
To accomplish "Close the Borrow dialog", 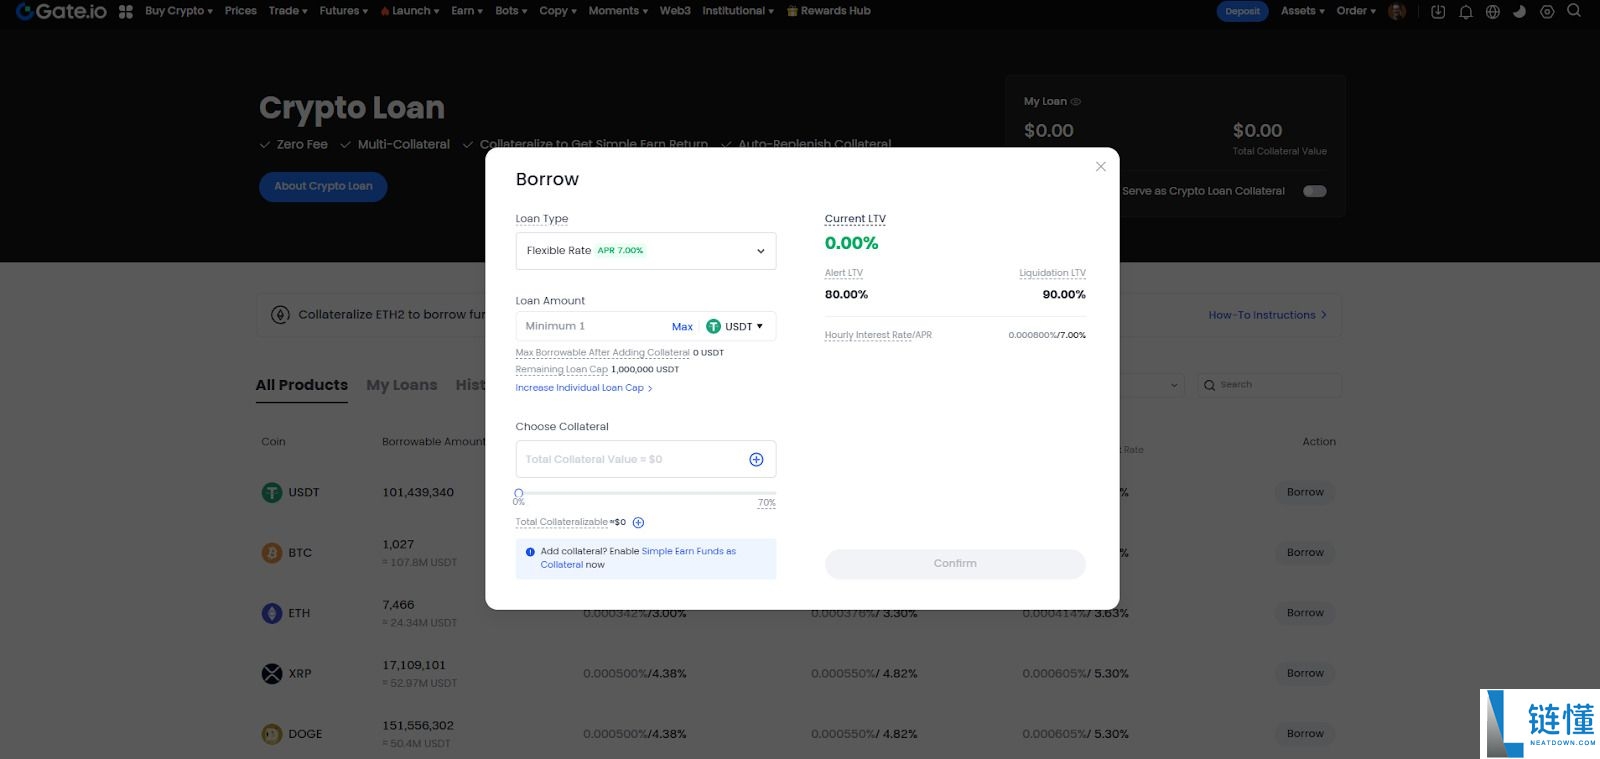I will click(1101, 167).
